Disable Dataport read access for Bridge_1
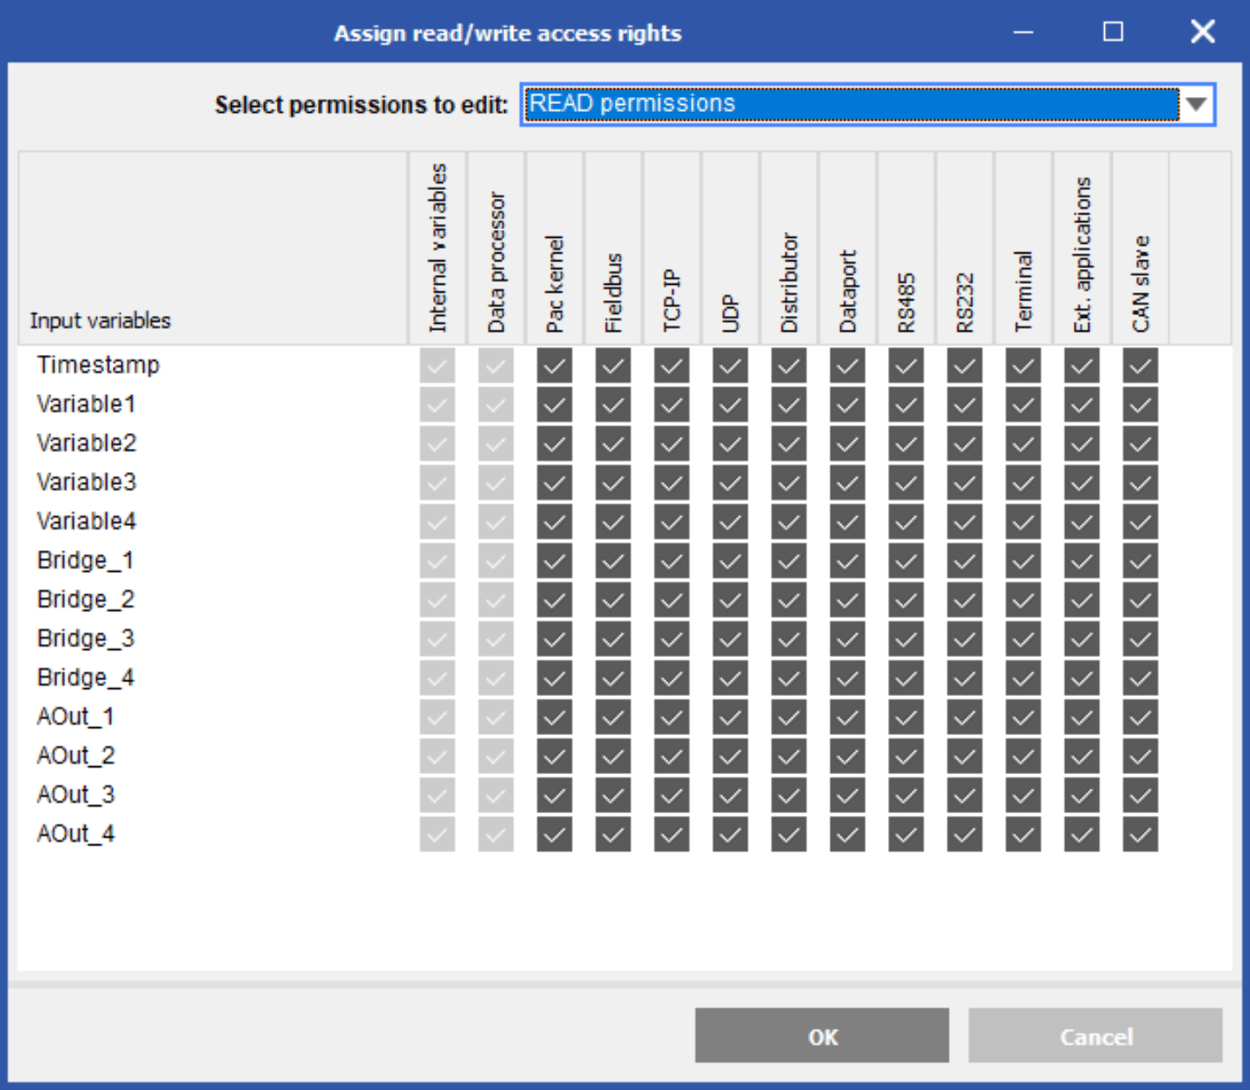1250x1090 pixels. [x=848, y=560]
